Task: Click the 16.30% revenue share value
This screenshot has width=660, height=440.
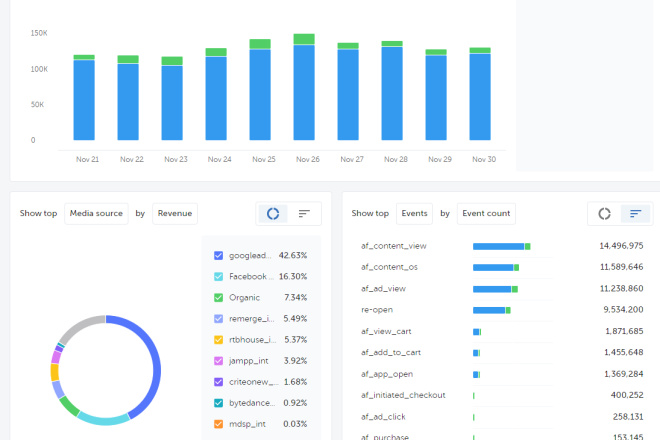Action: click(293, 277)
